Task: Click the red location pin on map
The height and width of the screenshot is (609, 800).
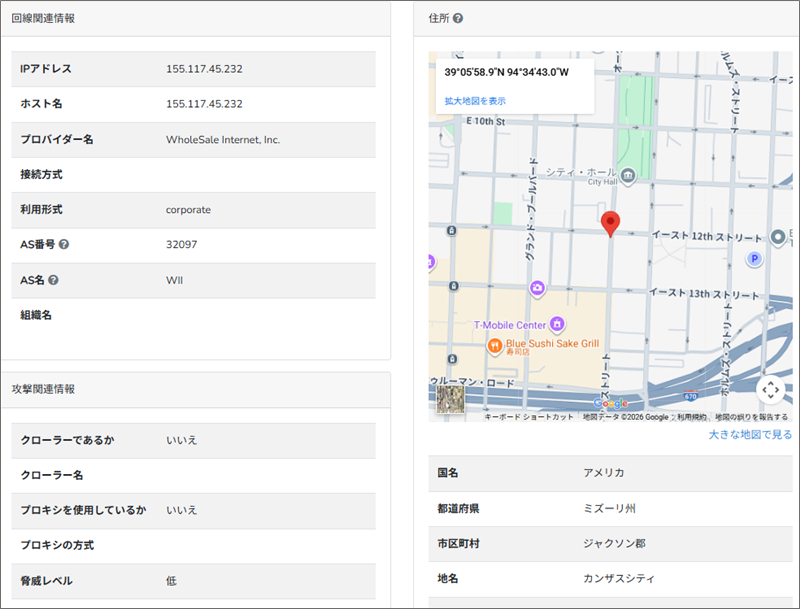Action: 610,224
